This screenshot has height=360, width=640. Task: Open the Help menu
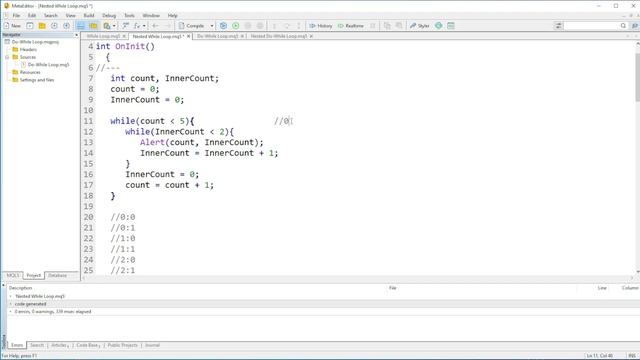pyautogui.click(x=173, y=16)
